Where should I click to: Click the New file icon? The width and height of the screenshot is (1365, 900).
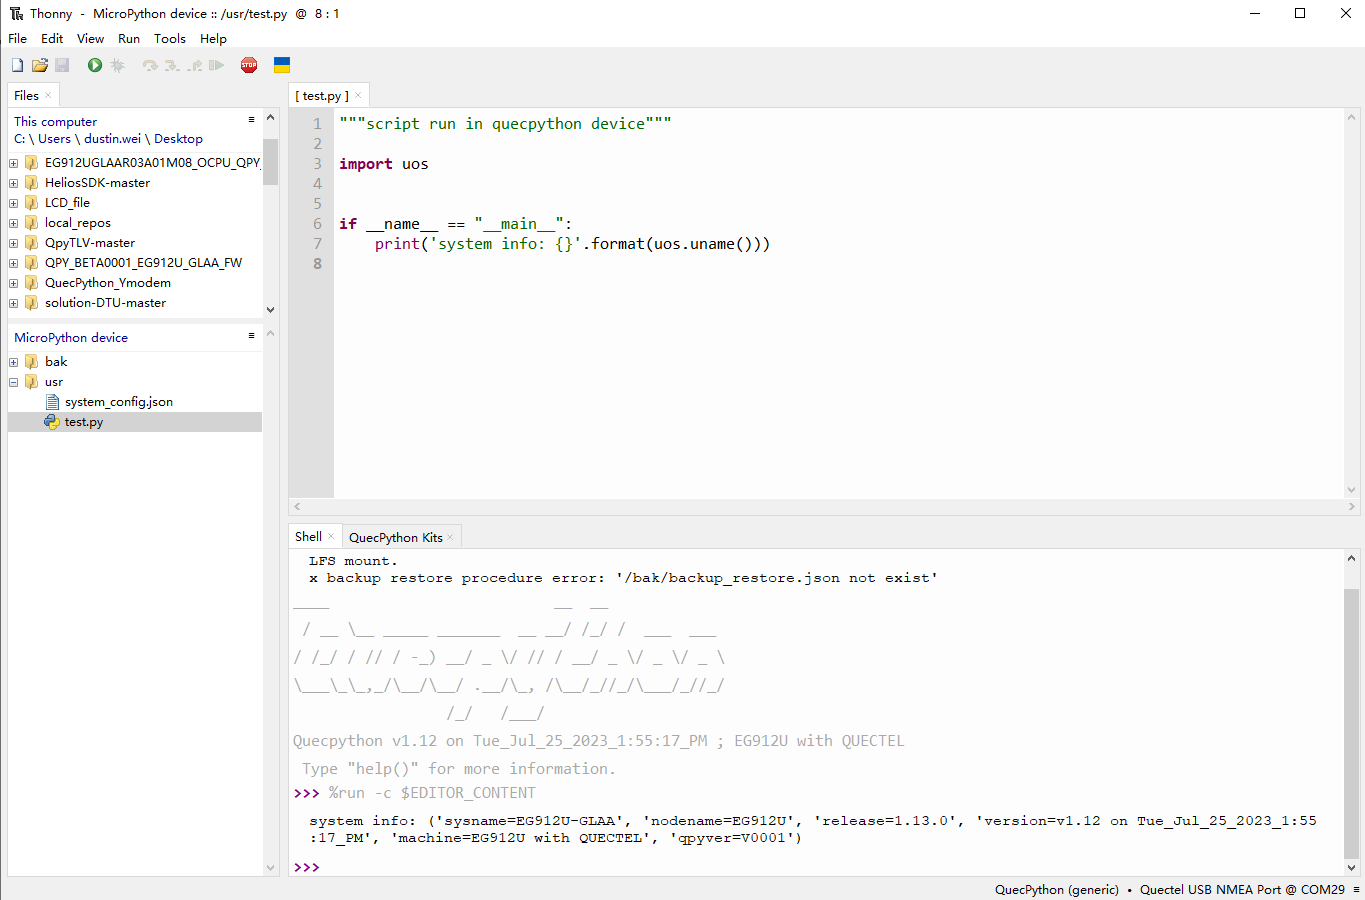point(17,65)
